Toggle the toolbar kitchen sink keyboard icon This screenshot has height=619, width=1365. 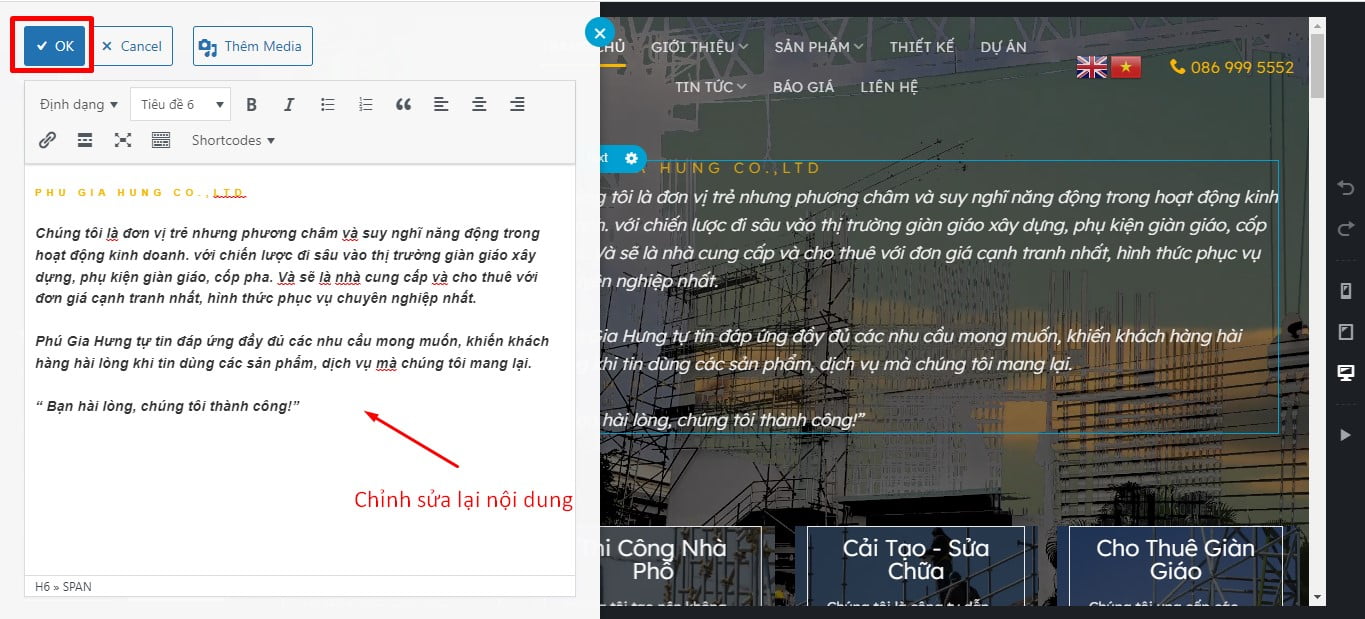pos(161,140)
